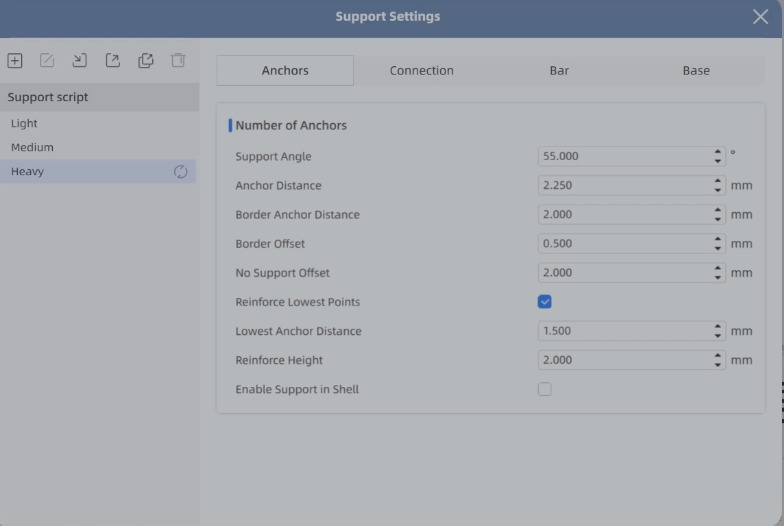Viewport: 784px width, 526px height.
Task: Click the add new support script icon
Action: (x=15, y=61)
